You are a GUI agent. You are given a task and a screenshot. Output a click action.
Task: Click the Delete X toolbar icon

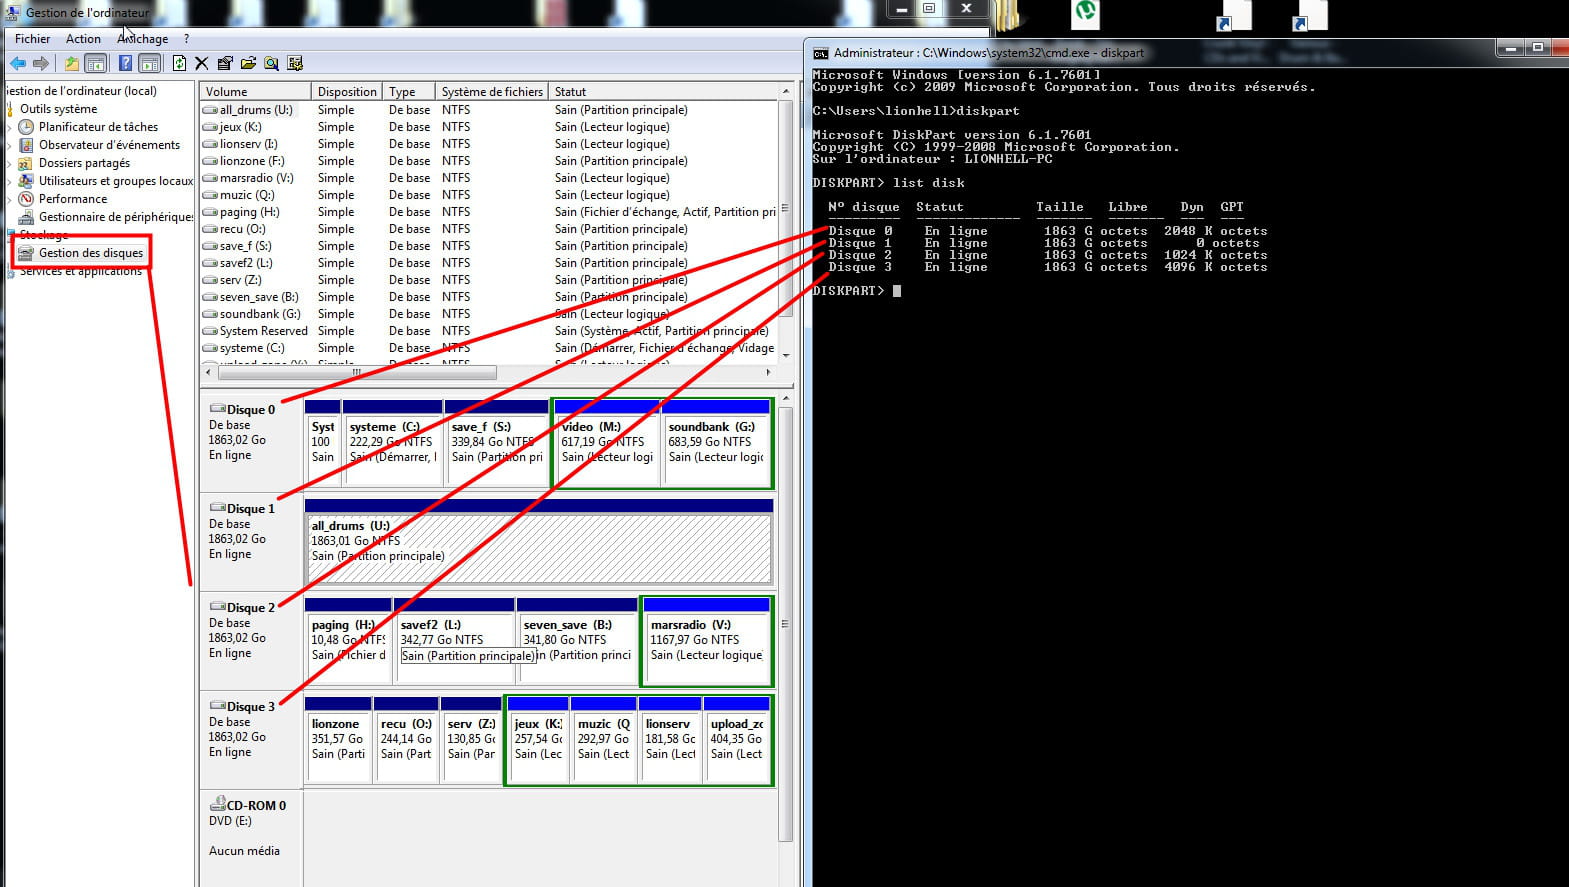pyautogui.click(x=201, y=64)
